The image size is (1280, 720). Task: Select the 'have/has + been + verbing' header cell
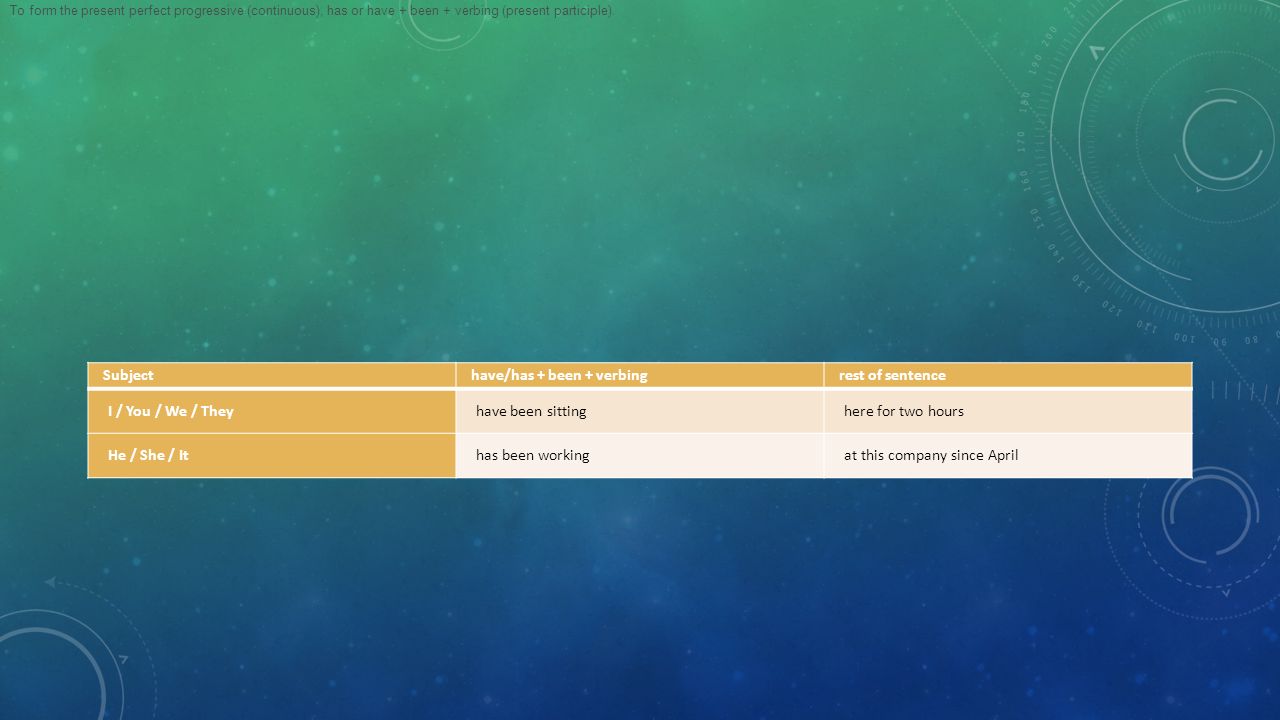click(x=640, y=375)
